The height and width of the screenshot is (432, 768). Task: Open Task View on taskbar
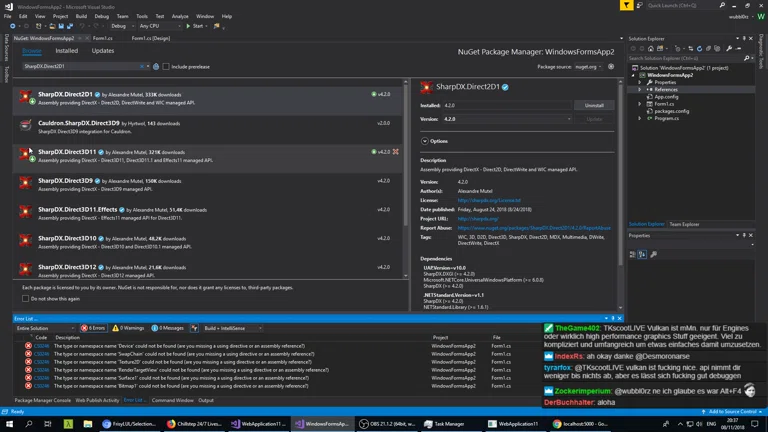point(48,424)
